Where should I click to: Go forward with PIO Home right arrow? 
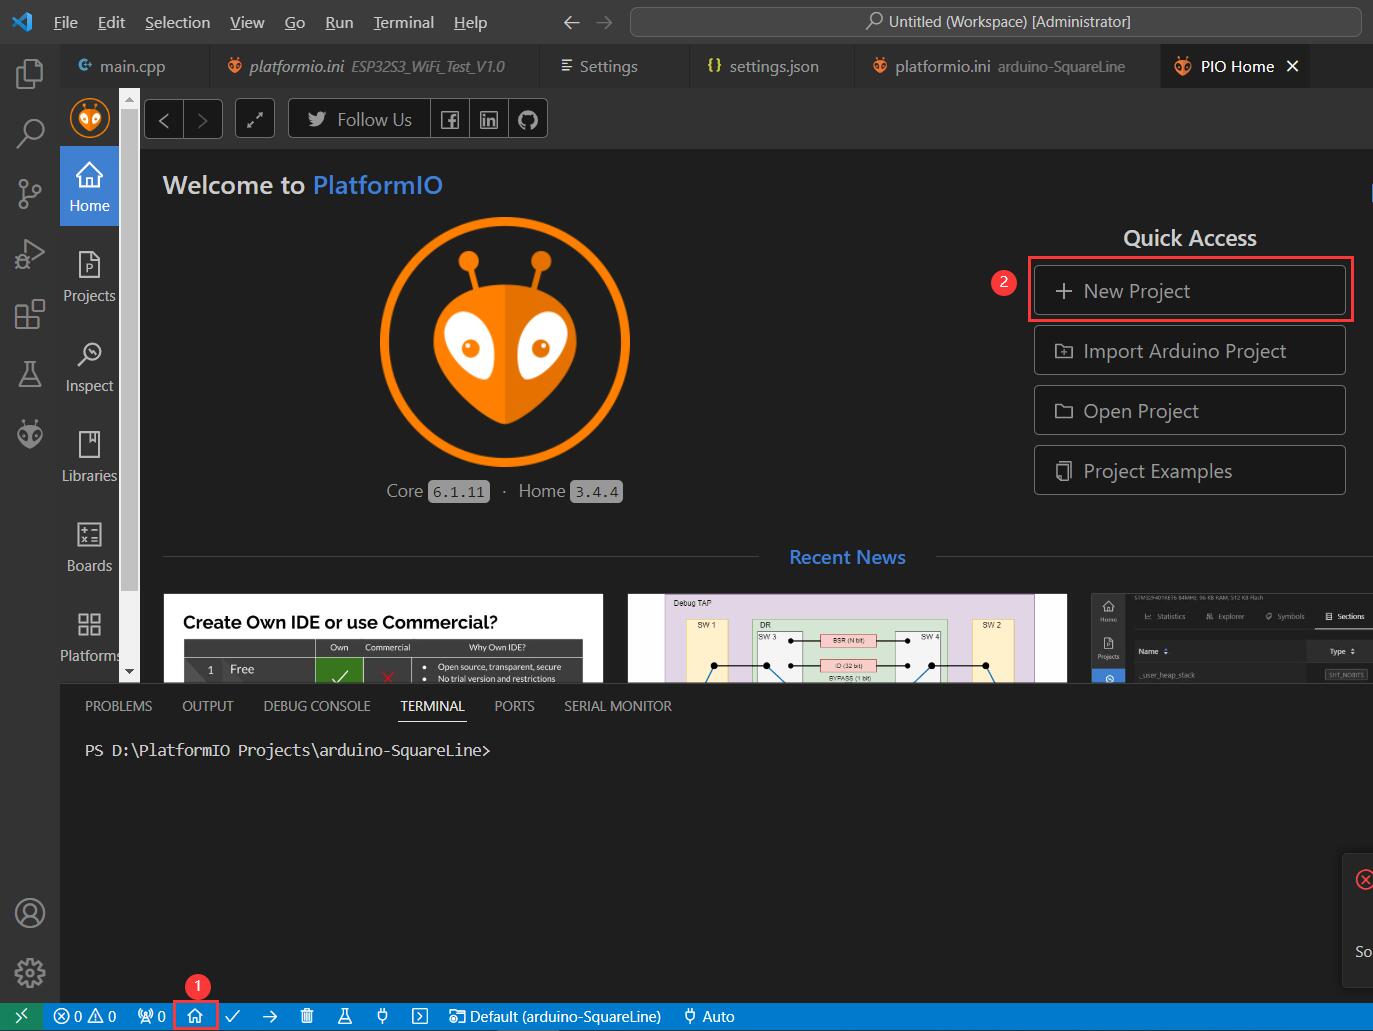203,119
